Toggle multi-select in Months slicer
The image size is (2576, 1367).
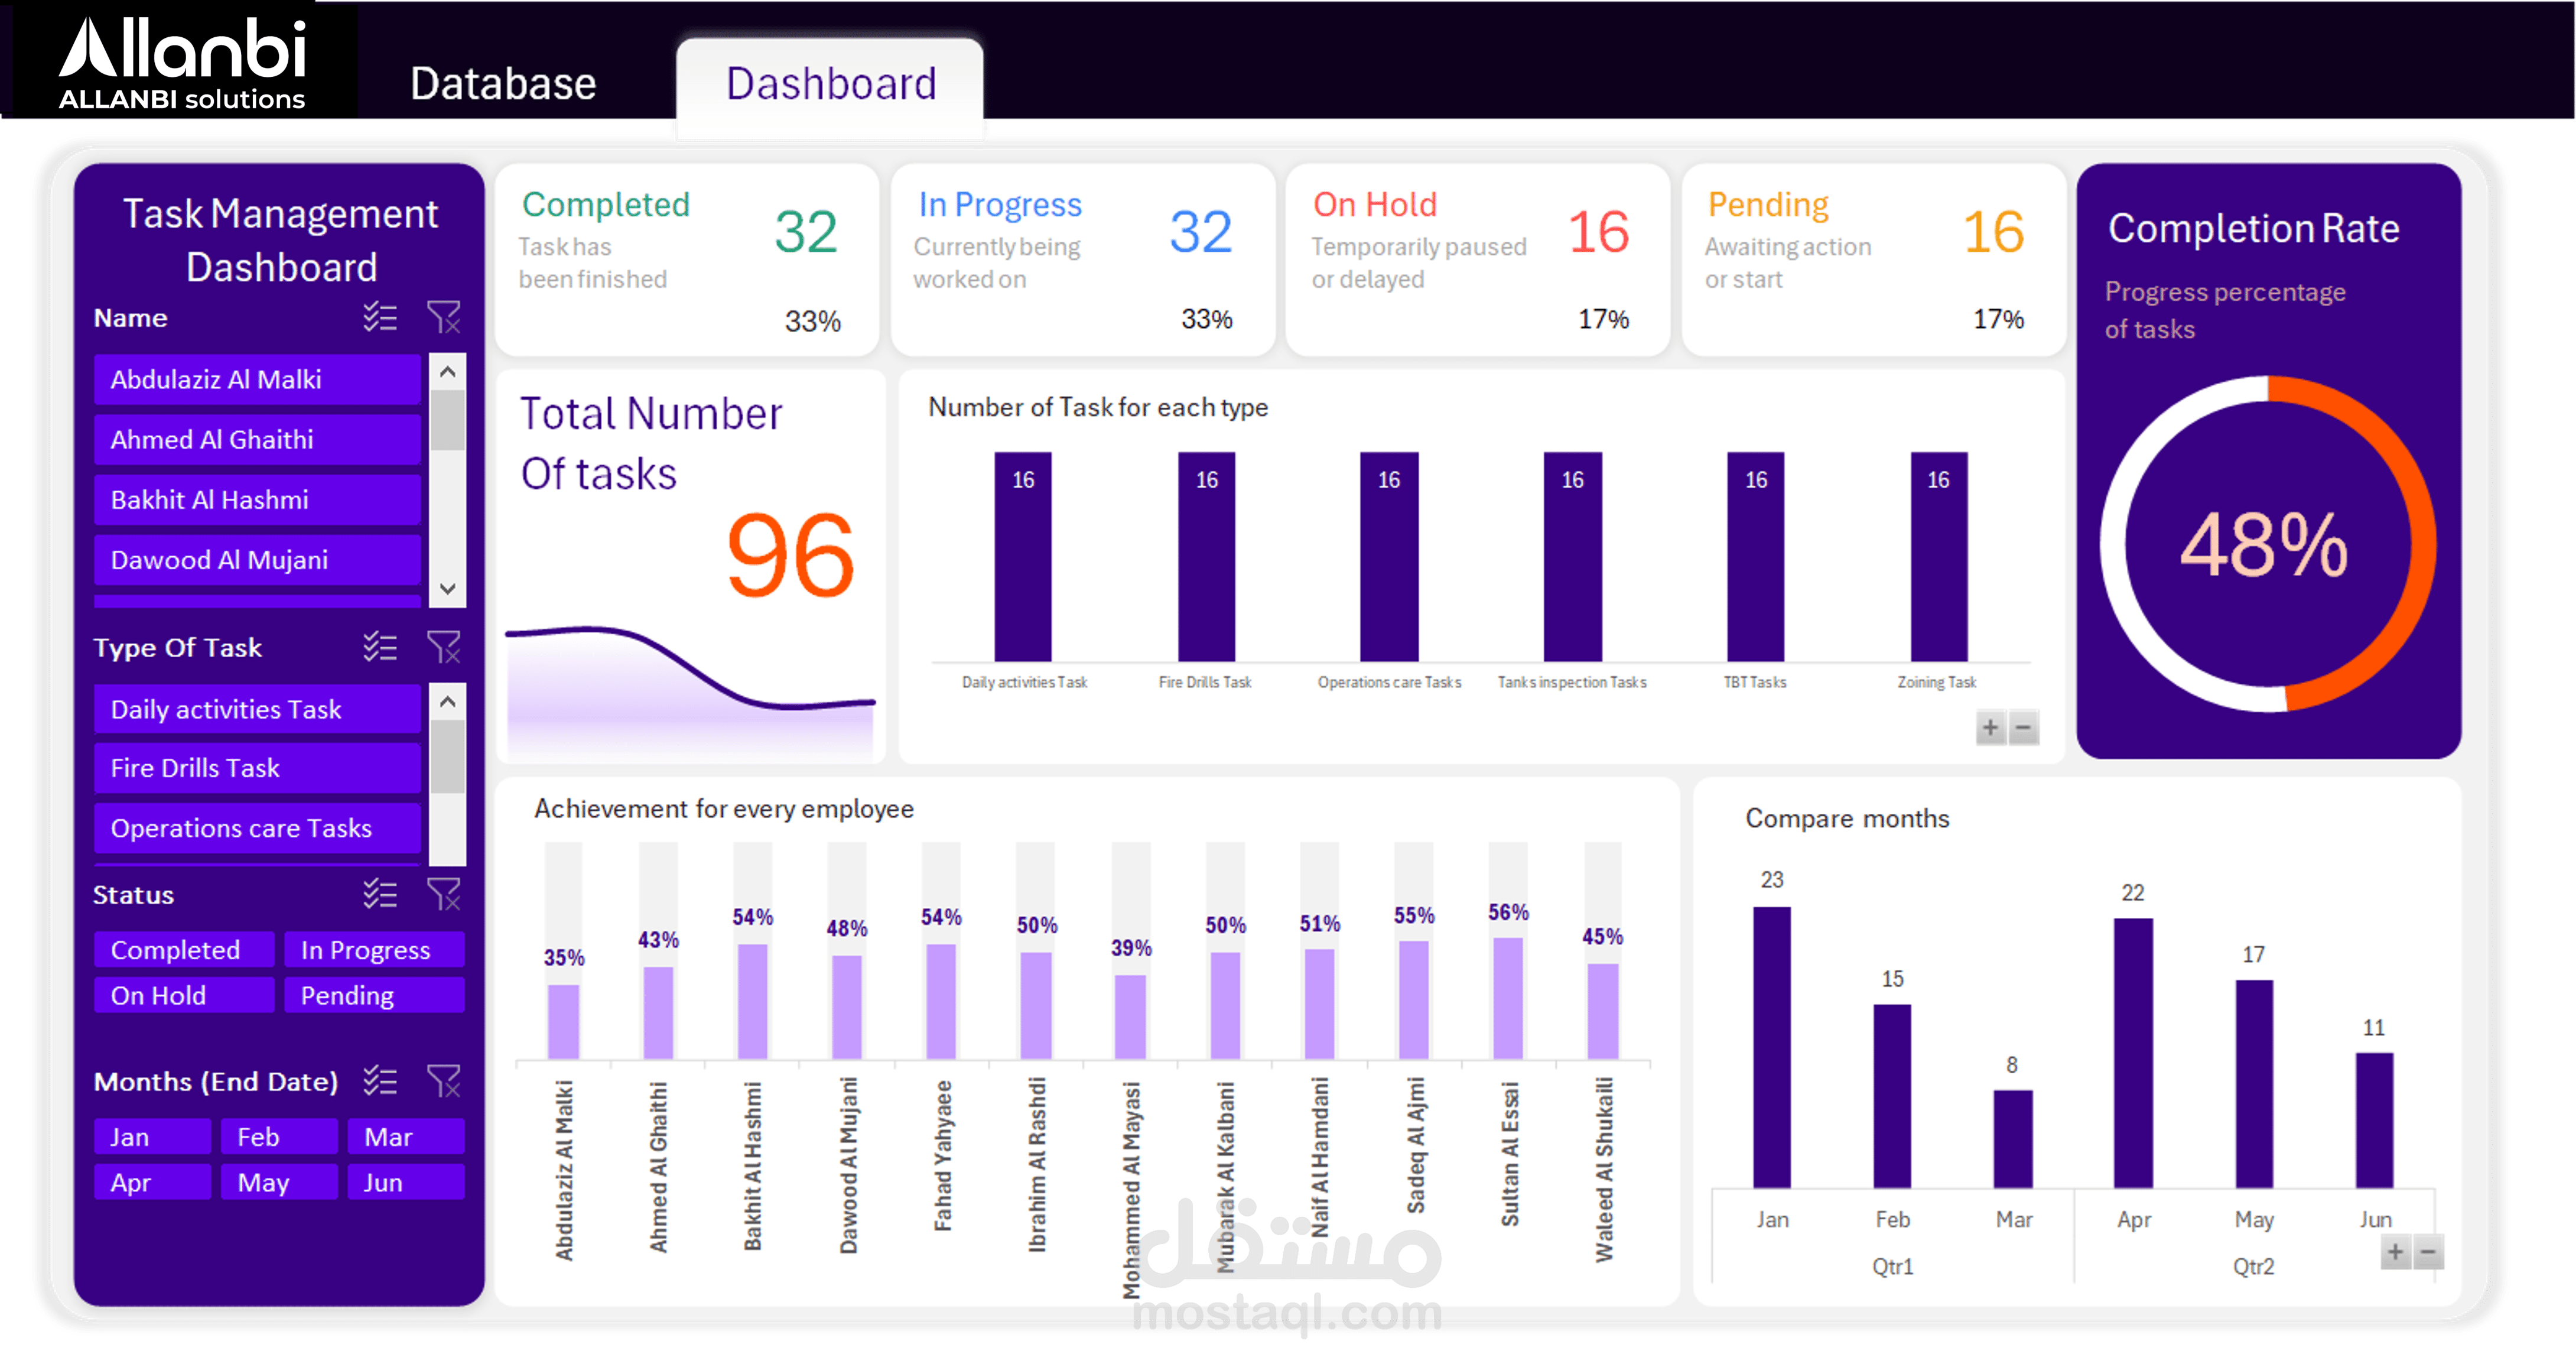click(x=380, y=1081)
